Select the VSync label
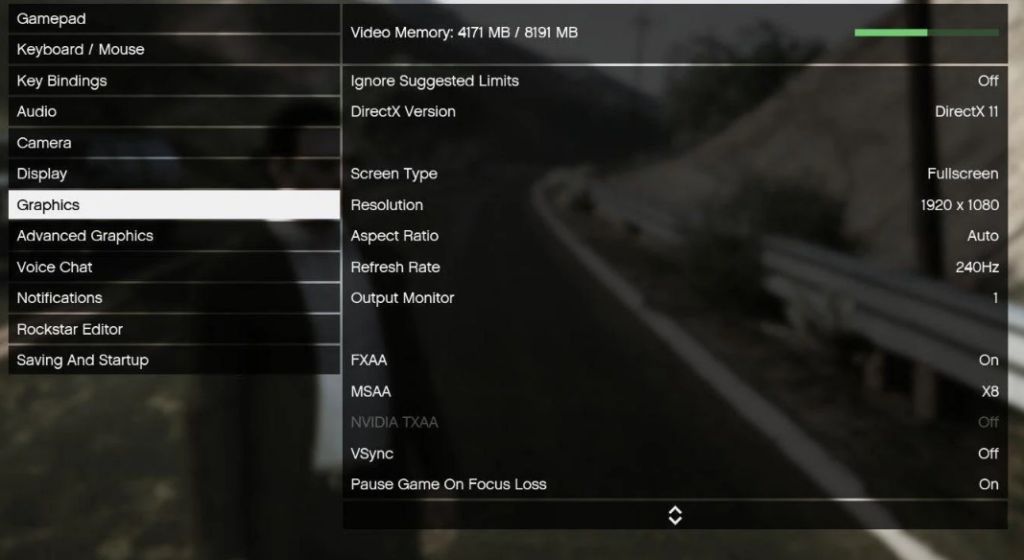This screenshot has width=1024, height=560. pyautogui.click(x=372, y=454)
